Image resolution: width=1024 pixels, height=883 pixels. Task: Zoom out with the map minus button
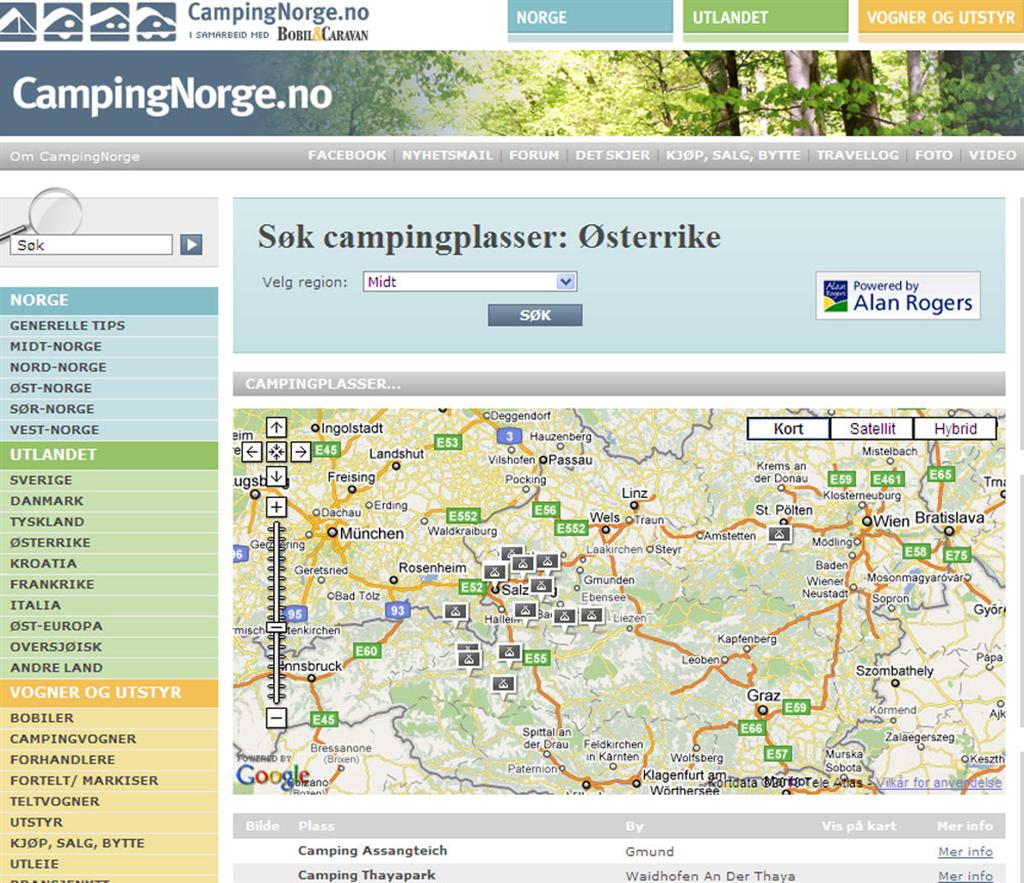click(x=277, y=717)
